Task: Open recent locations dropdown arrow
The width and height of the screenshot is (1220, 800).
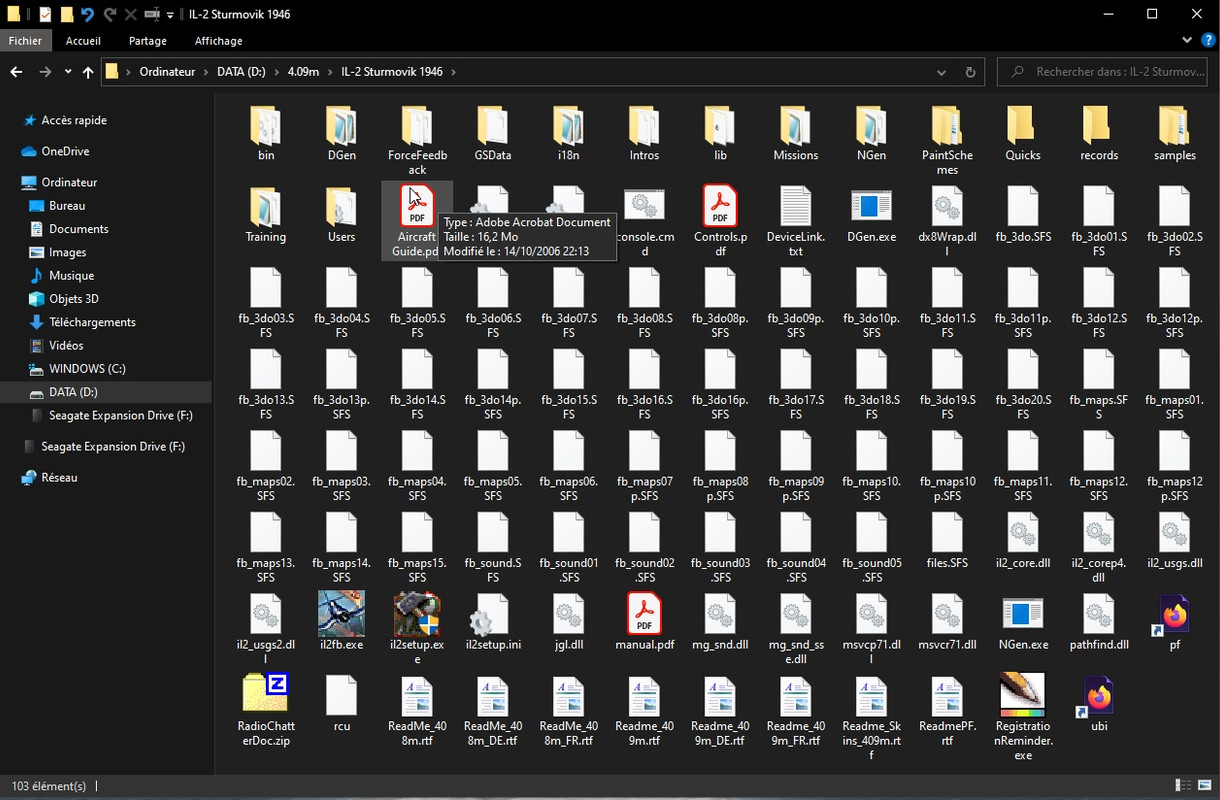Action: click(x=68, y=72)
